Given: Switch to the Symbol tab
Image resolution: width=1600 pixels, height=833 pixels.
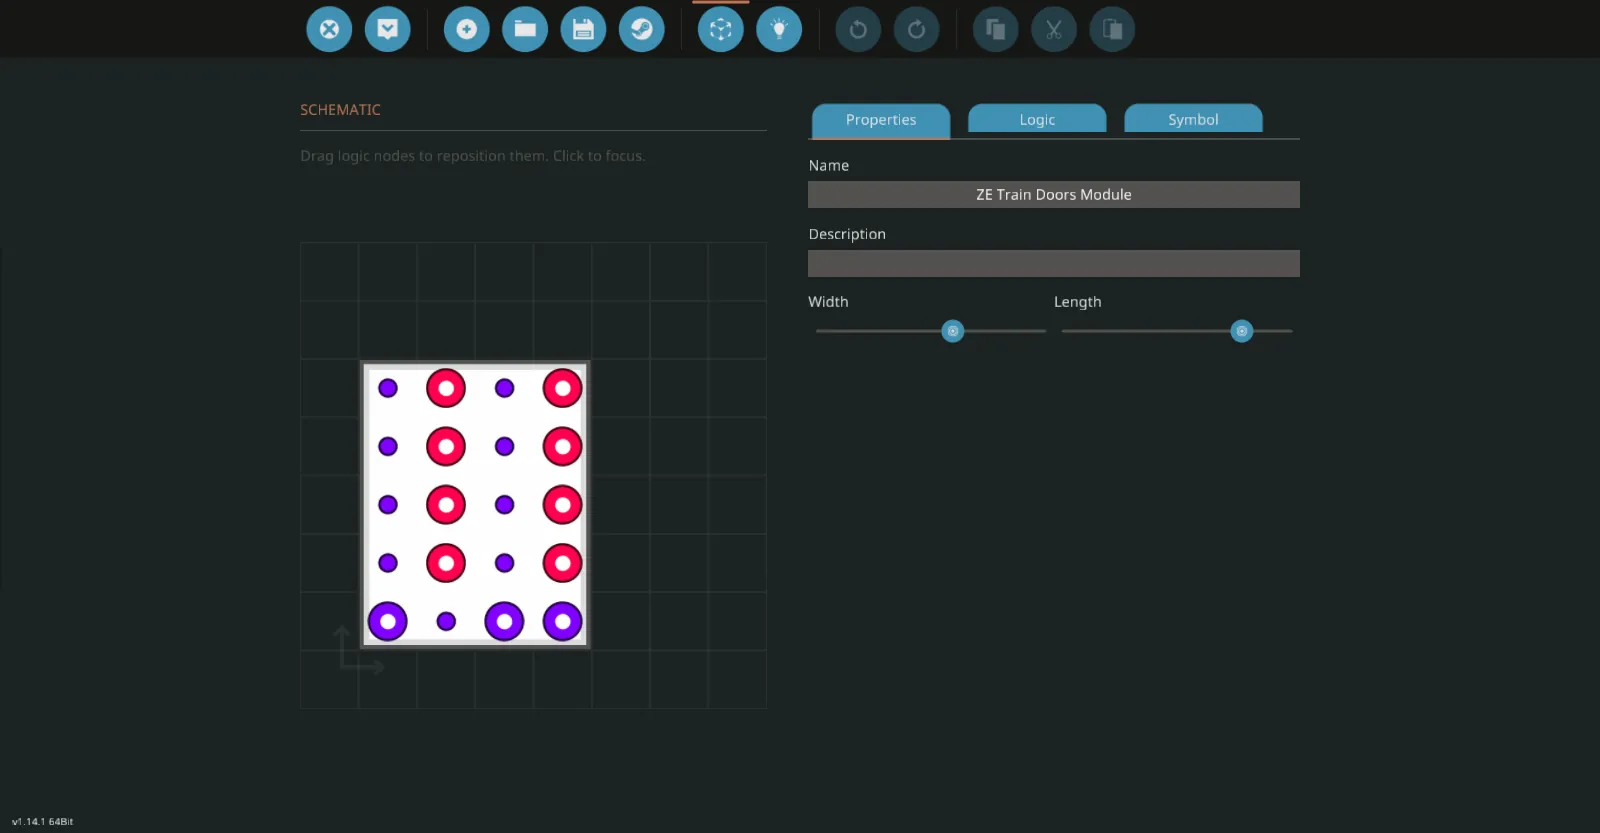Looking at the screenshot, I should tap(1193, 119).
